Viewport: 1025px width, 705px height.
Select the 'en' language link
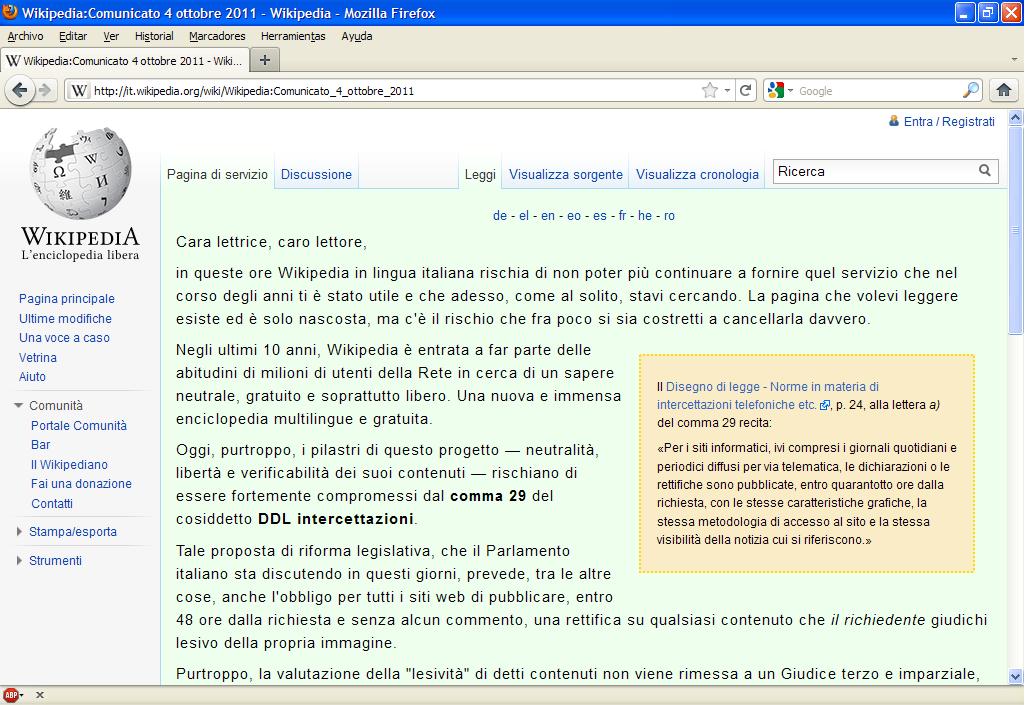tap(547, 215)
